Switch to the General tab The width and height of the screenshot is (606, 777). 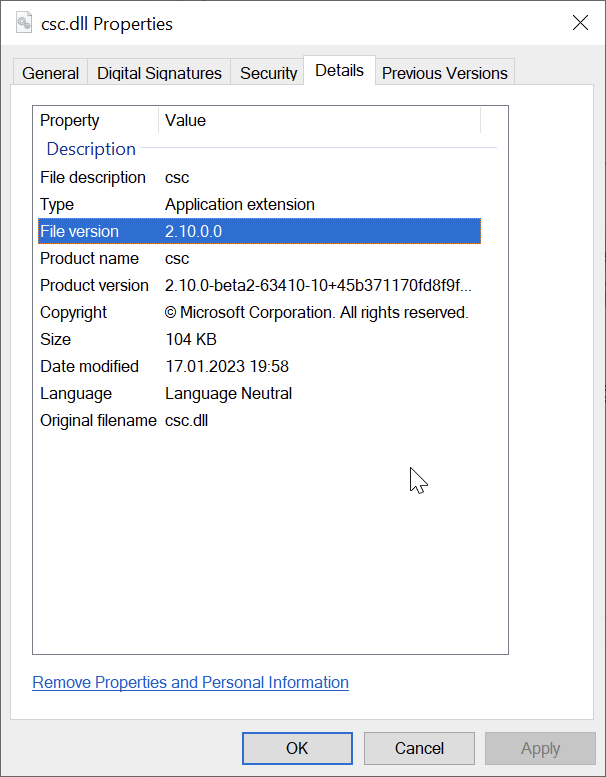(51, 73)
